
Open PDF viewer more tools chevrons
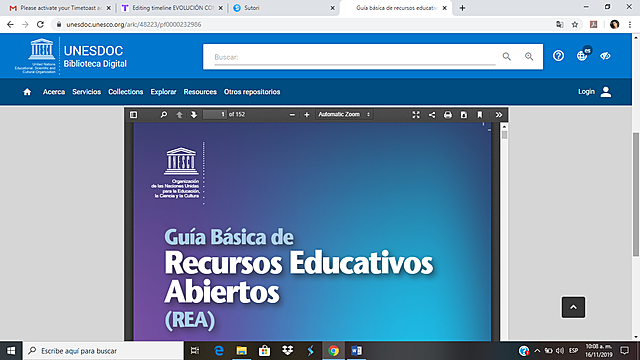pos(499,115)
